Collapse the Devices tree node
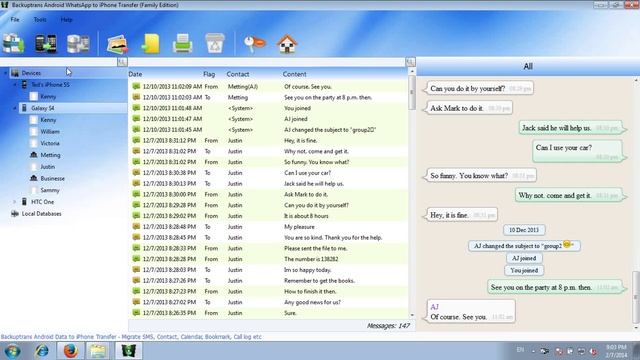The image size is (640, 360). [6, 73]
